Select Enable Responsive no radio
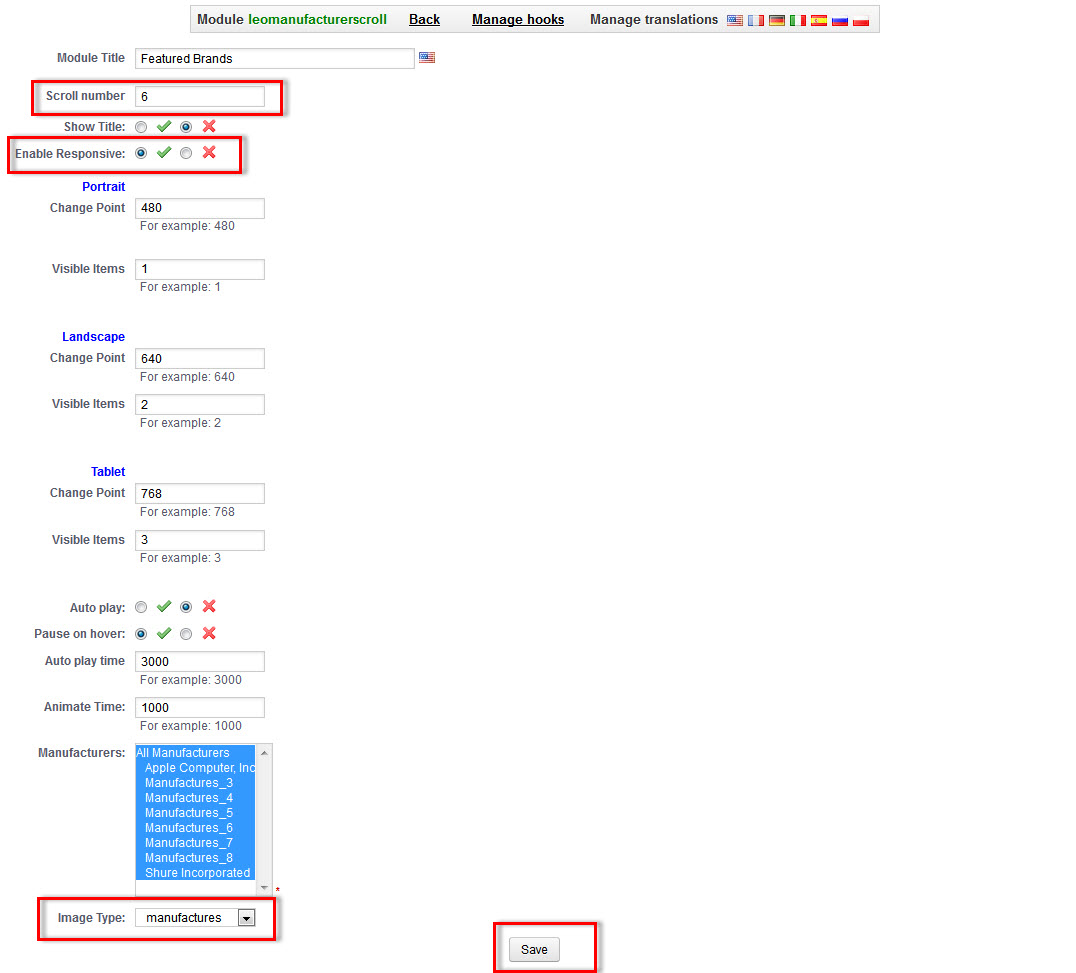The width and height of the screenshot is (1076, 973). [186, 153]
